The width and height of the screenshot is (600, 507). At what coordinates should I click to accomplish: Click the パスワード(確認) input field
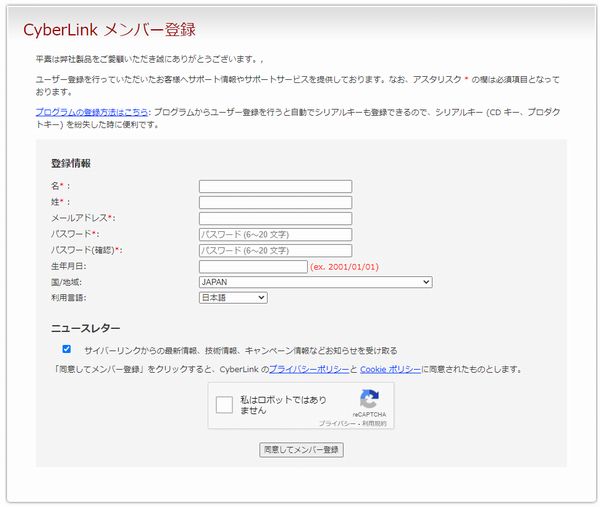point(275,251)
